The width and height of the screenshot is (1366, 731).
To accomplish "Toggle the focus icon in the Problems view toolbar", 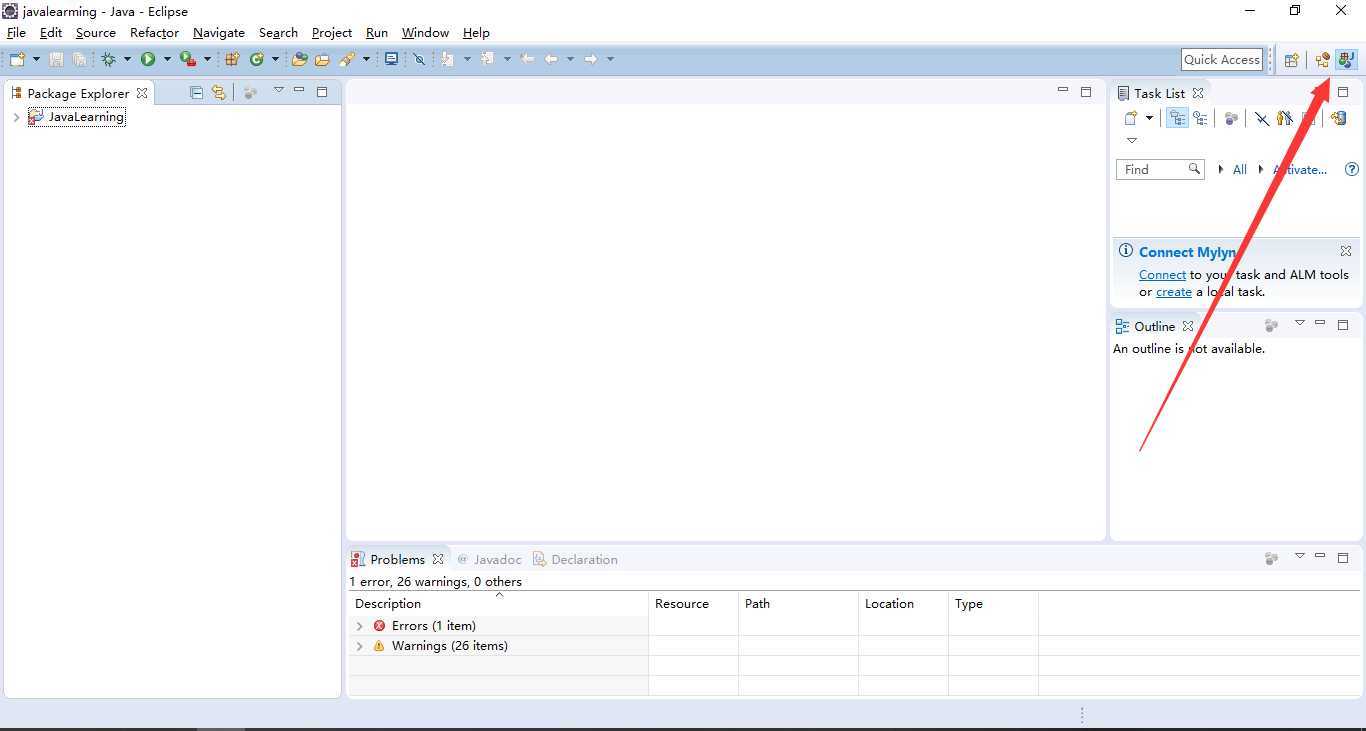I will 1271,558.
